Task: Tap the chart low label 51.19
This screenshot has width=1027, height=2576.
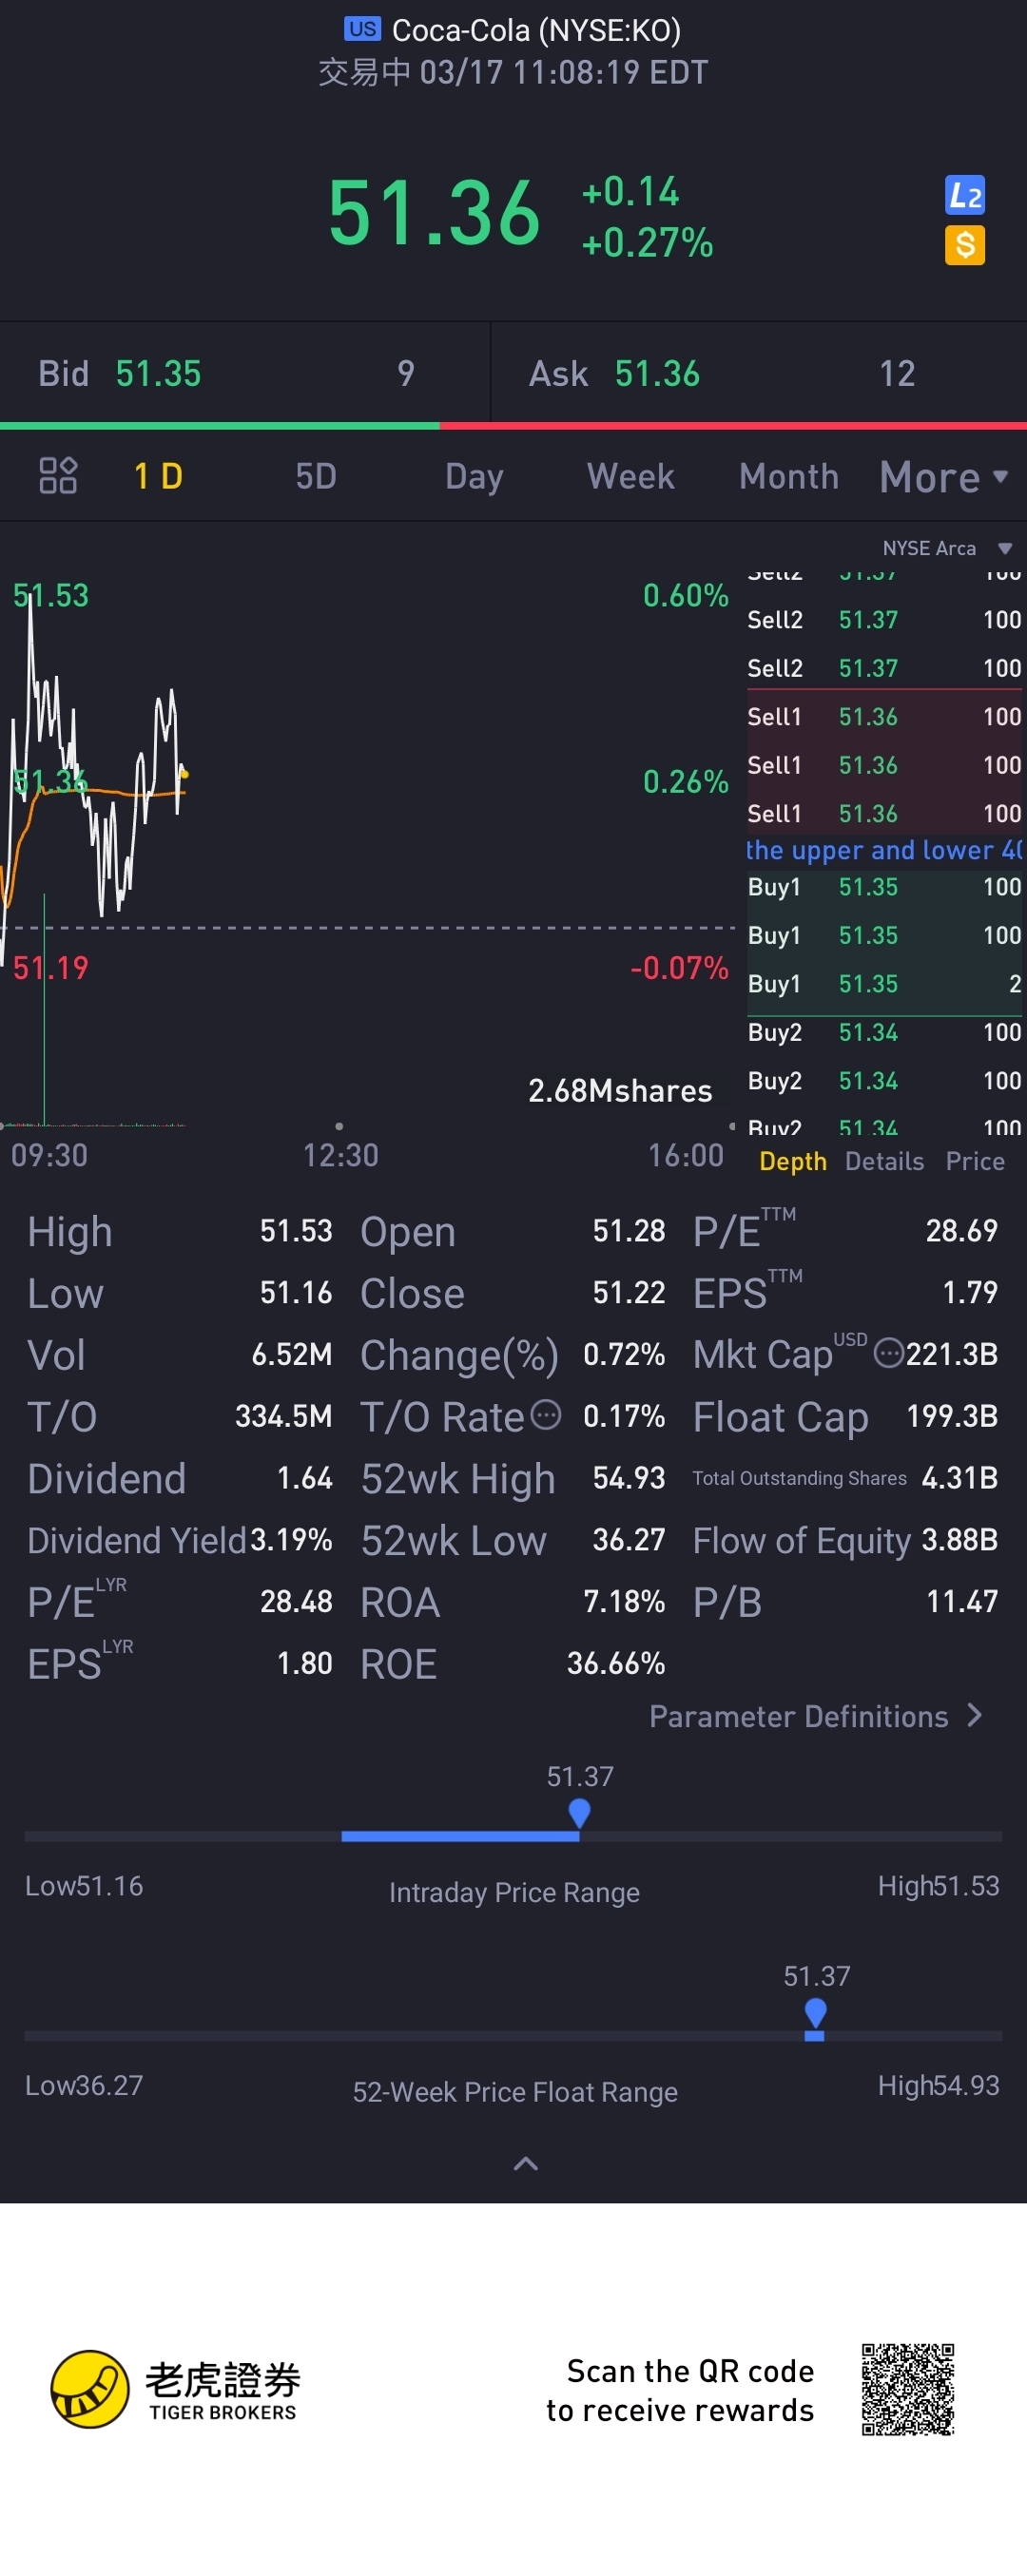Action: tap(51, 967)
